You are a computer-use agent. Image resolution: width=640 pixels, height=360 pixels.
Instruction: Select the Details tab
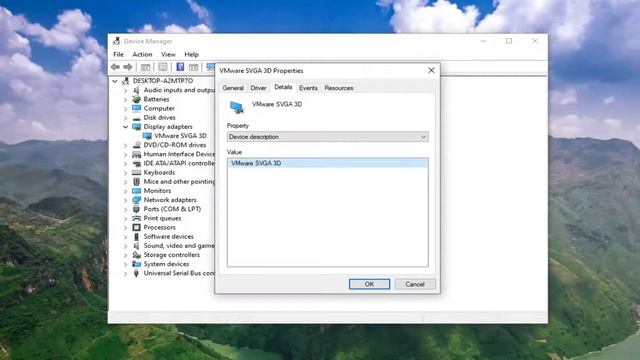283,87
